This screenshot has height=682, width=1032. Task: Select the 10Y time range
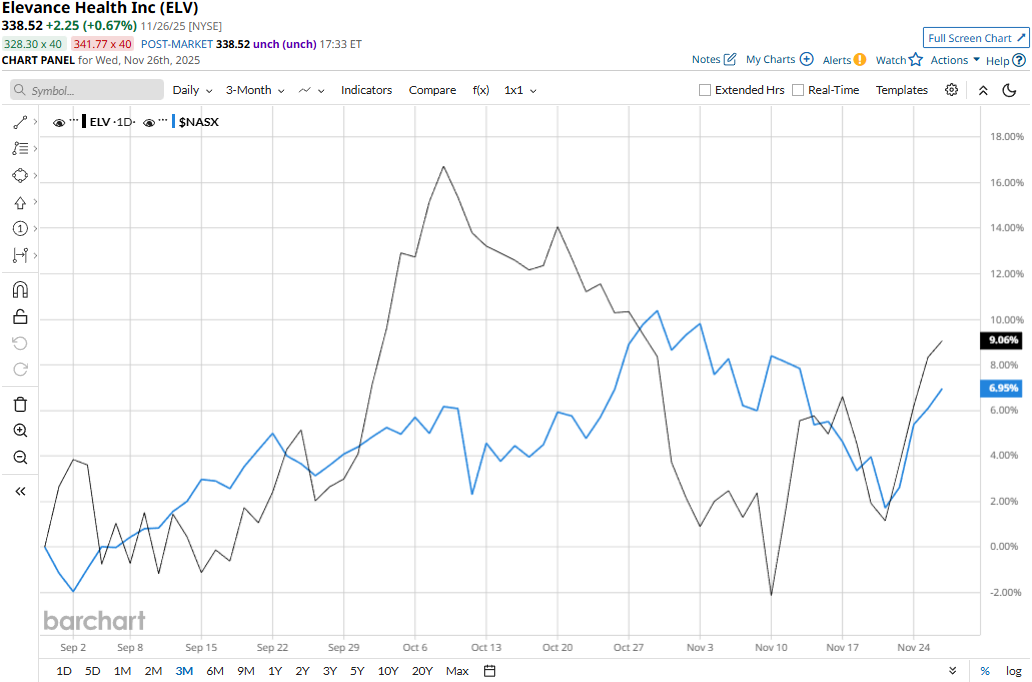click(388, 671)
